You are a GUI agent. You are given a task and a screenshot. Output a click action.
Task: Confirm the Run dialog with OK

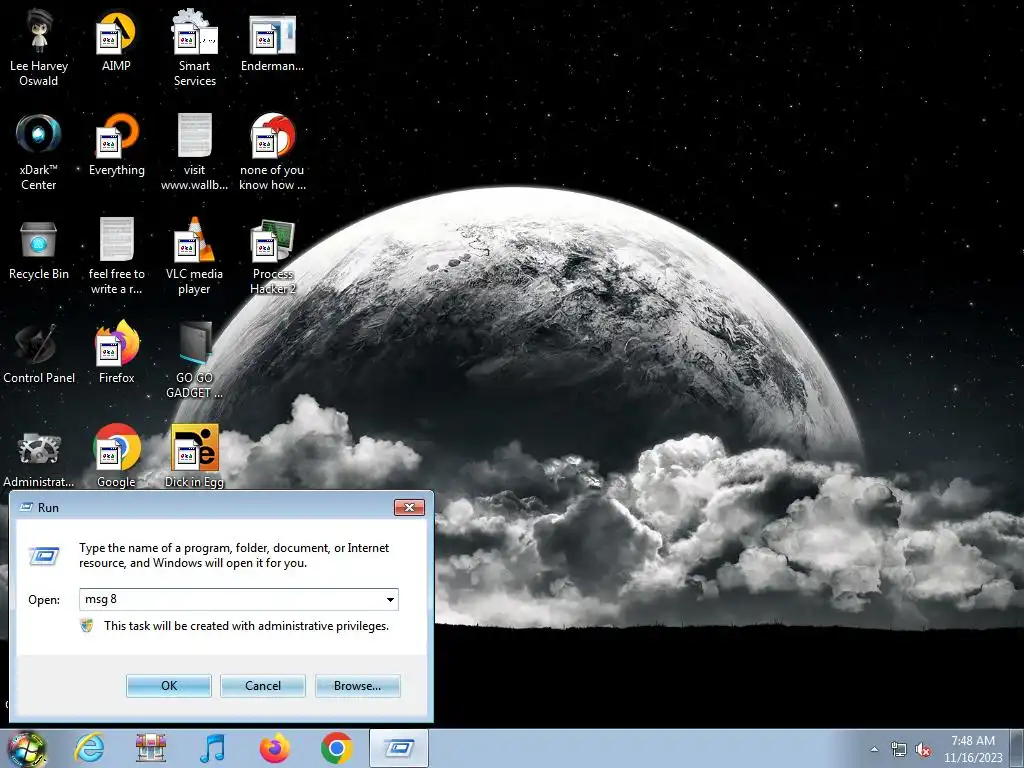click(168, 686)
